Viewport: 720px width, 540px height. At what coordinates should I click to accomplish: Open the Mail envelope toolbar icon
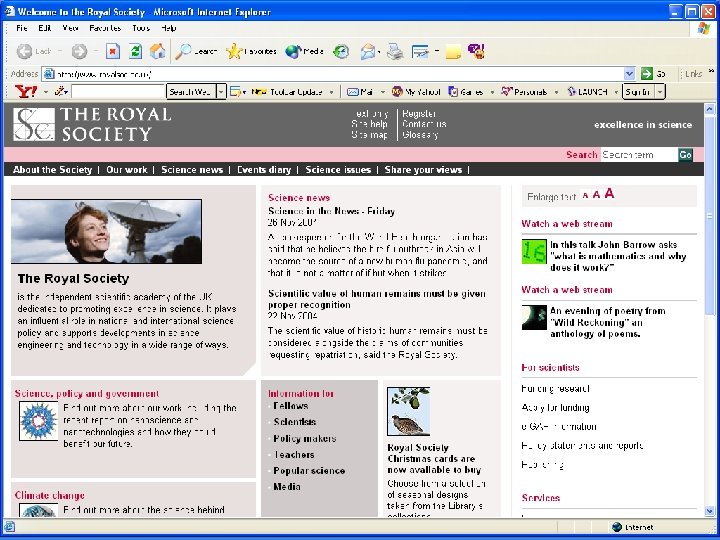coord(368,51)
